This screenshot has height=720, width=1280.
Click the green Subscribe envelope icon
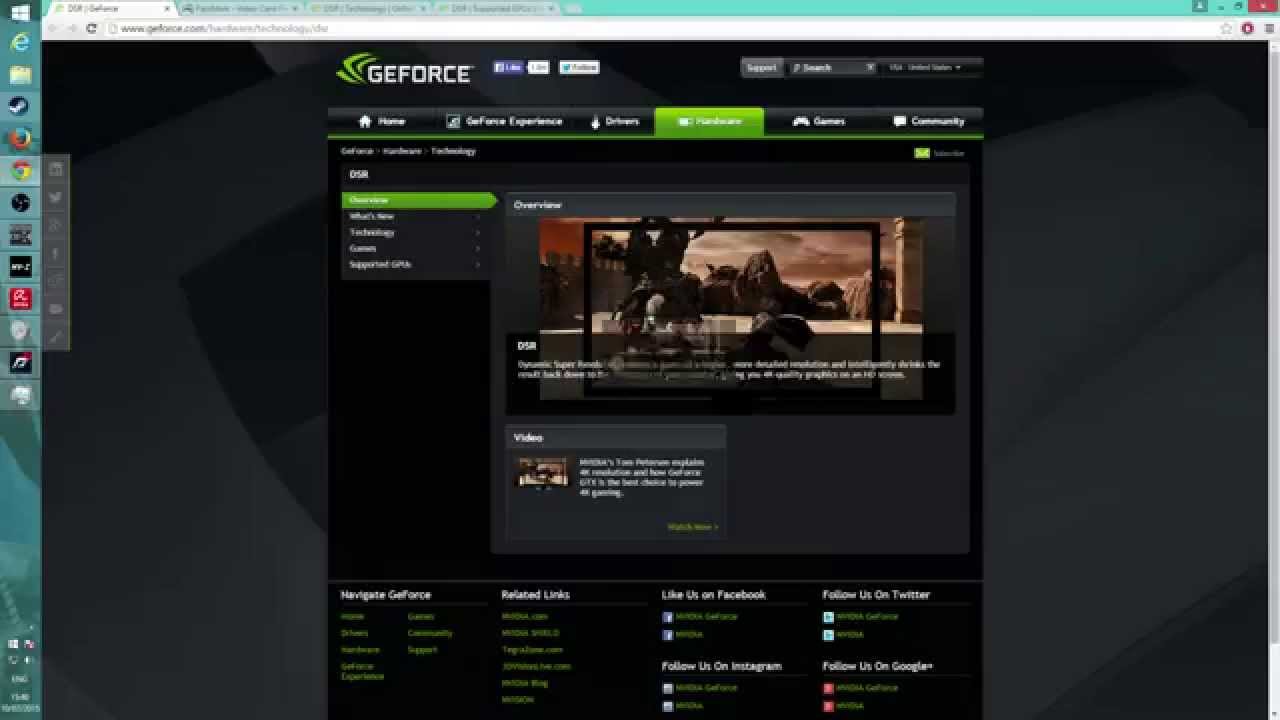pyautogui.click(x=922, y=153)
